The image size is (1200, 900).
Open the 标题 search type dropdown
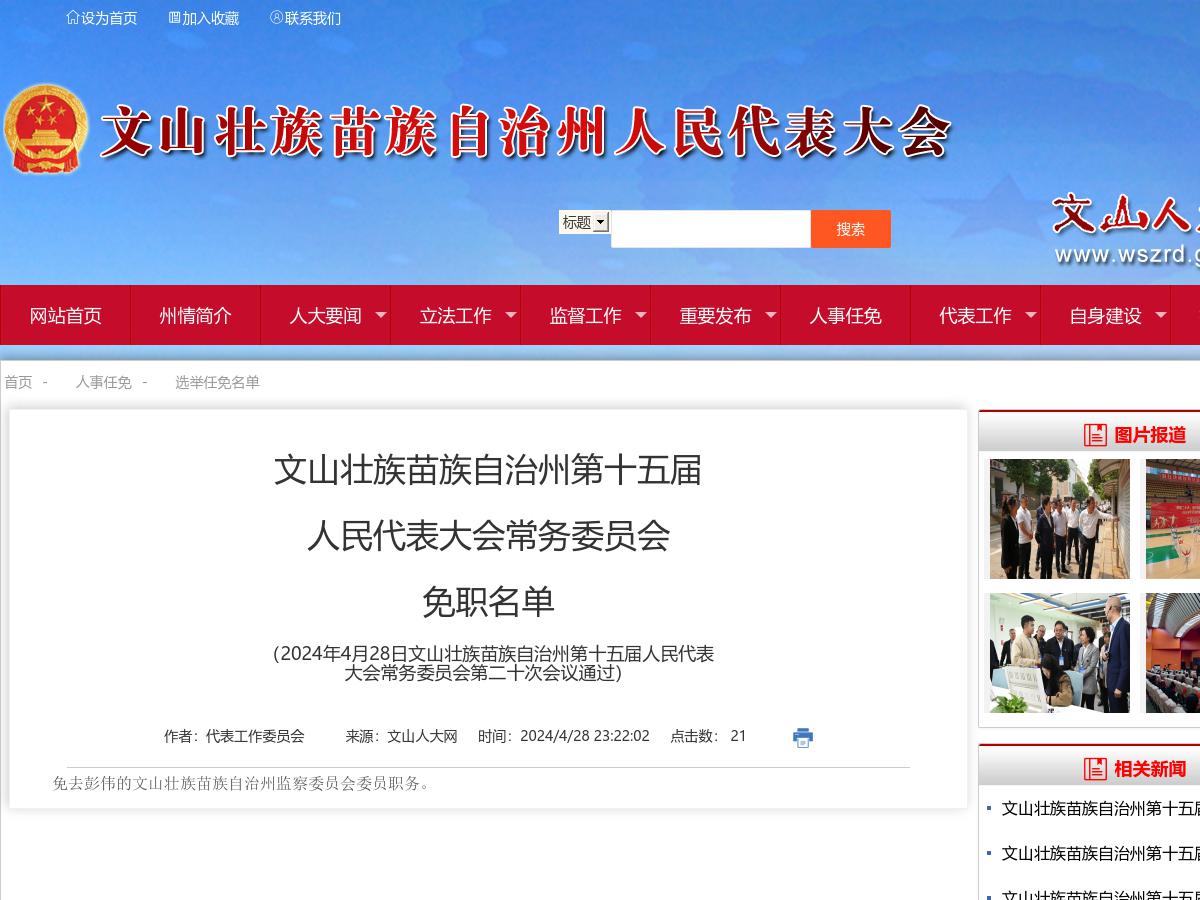583,221
